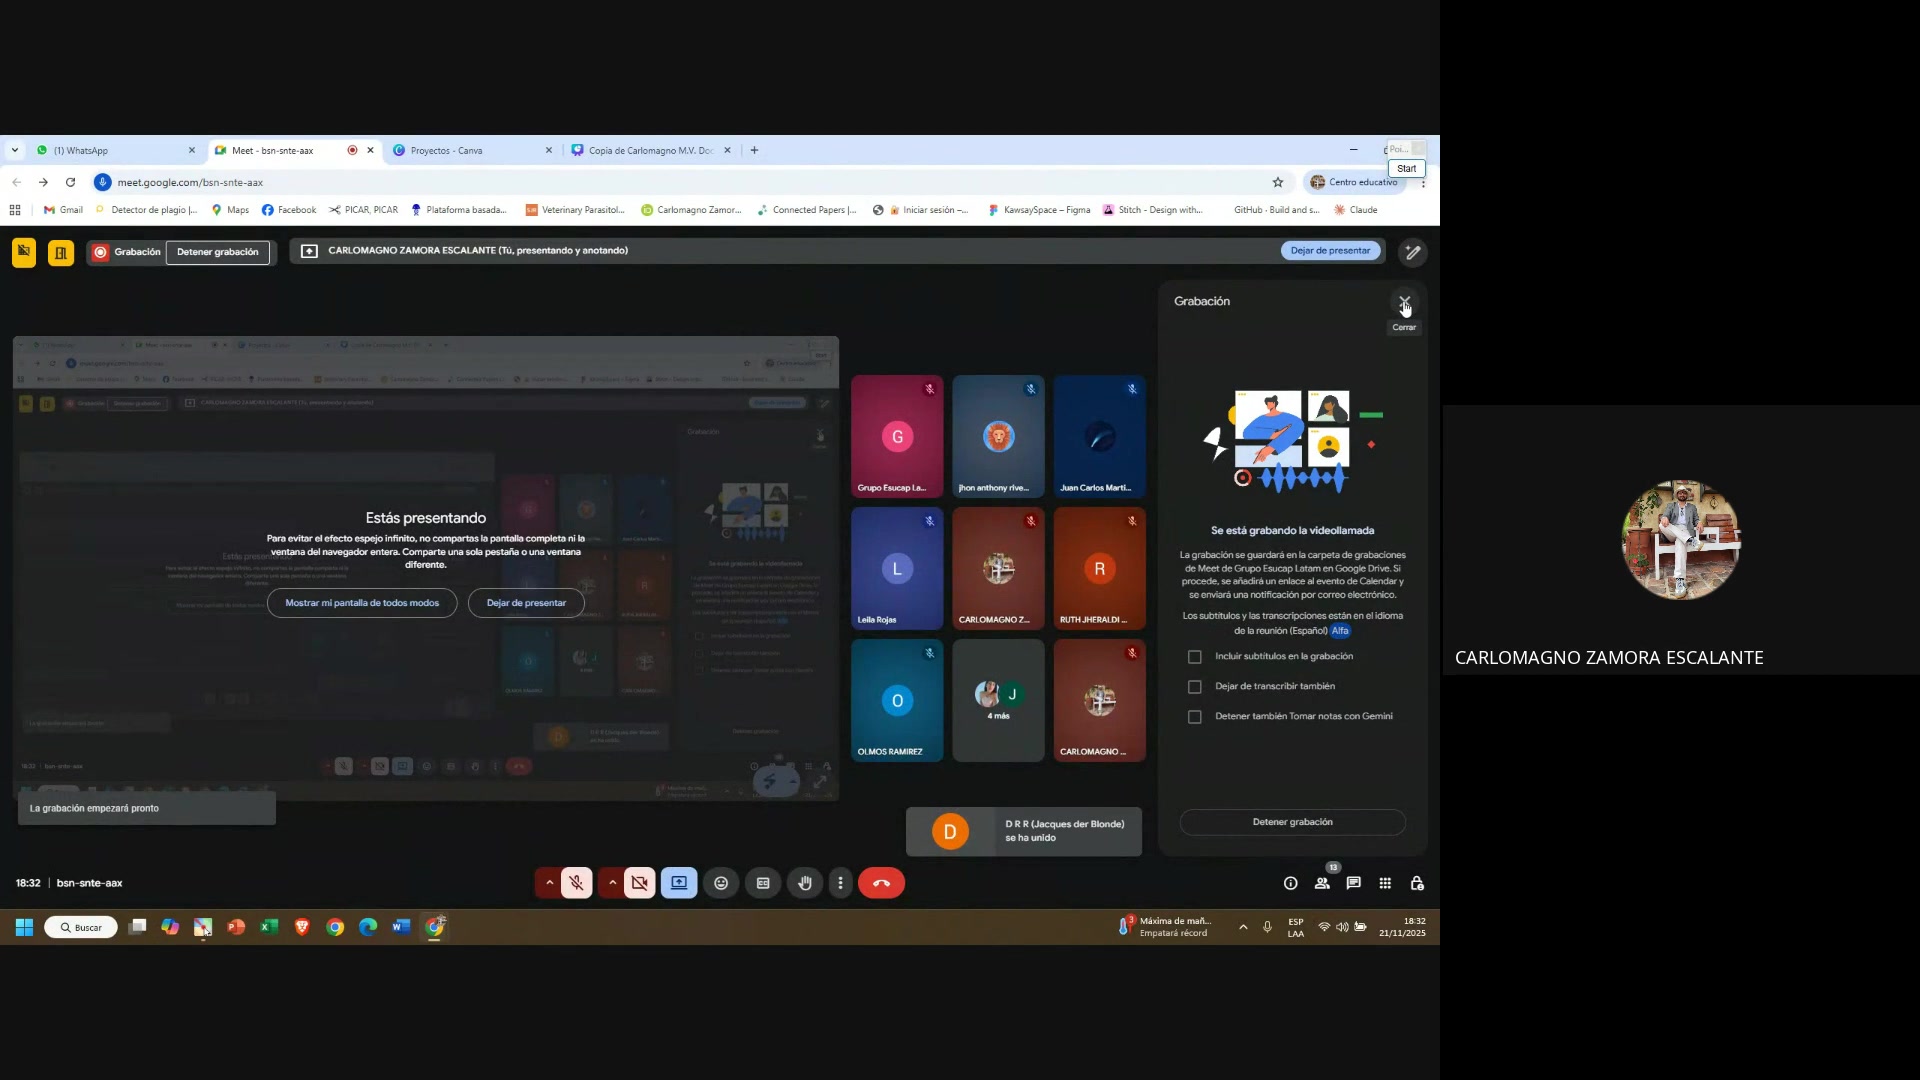
Task: Open meeting details info icon
Action: tap(1290, 883)
